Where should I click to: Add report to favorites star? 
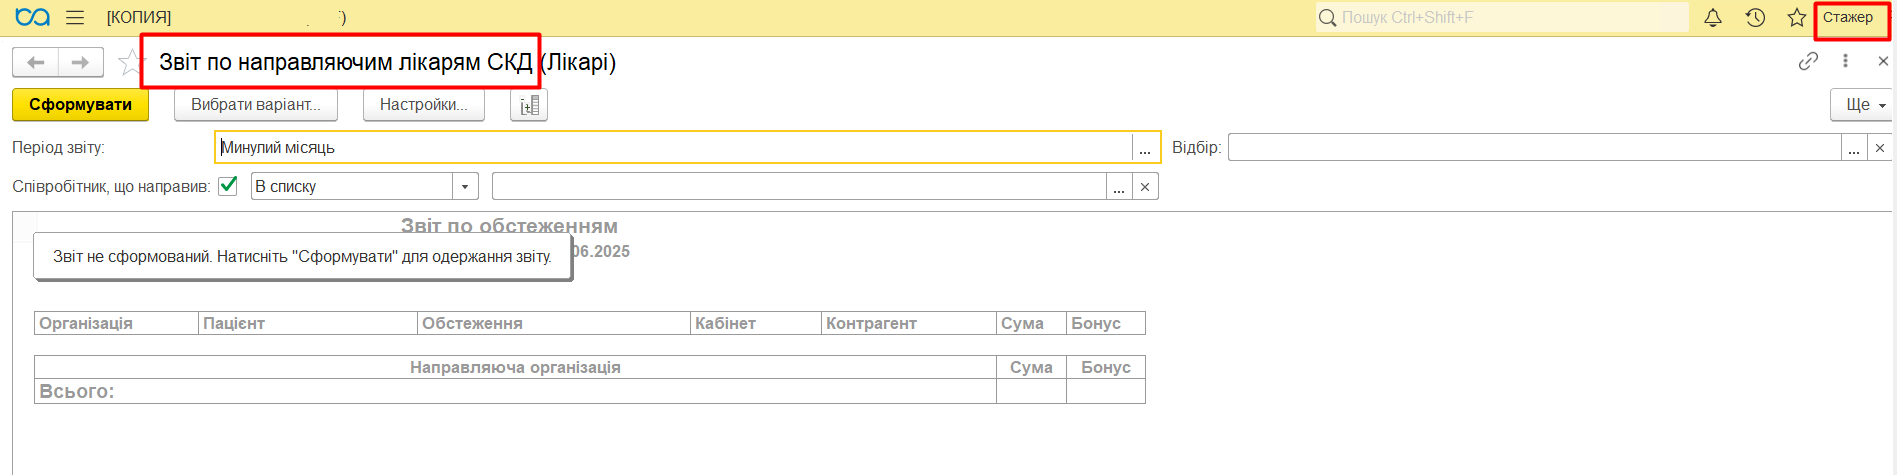click(x=129, y=62)
